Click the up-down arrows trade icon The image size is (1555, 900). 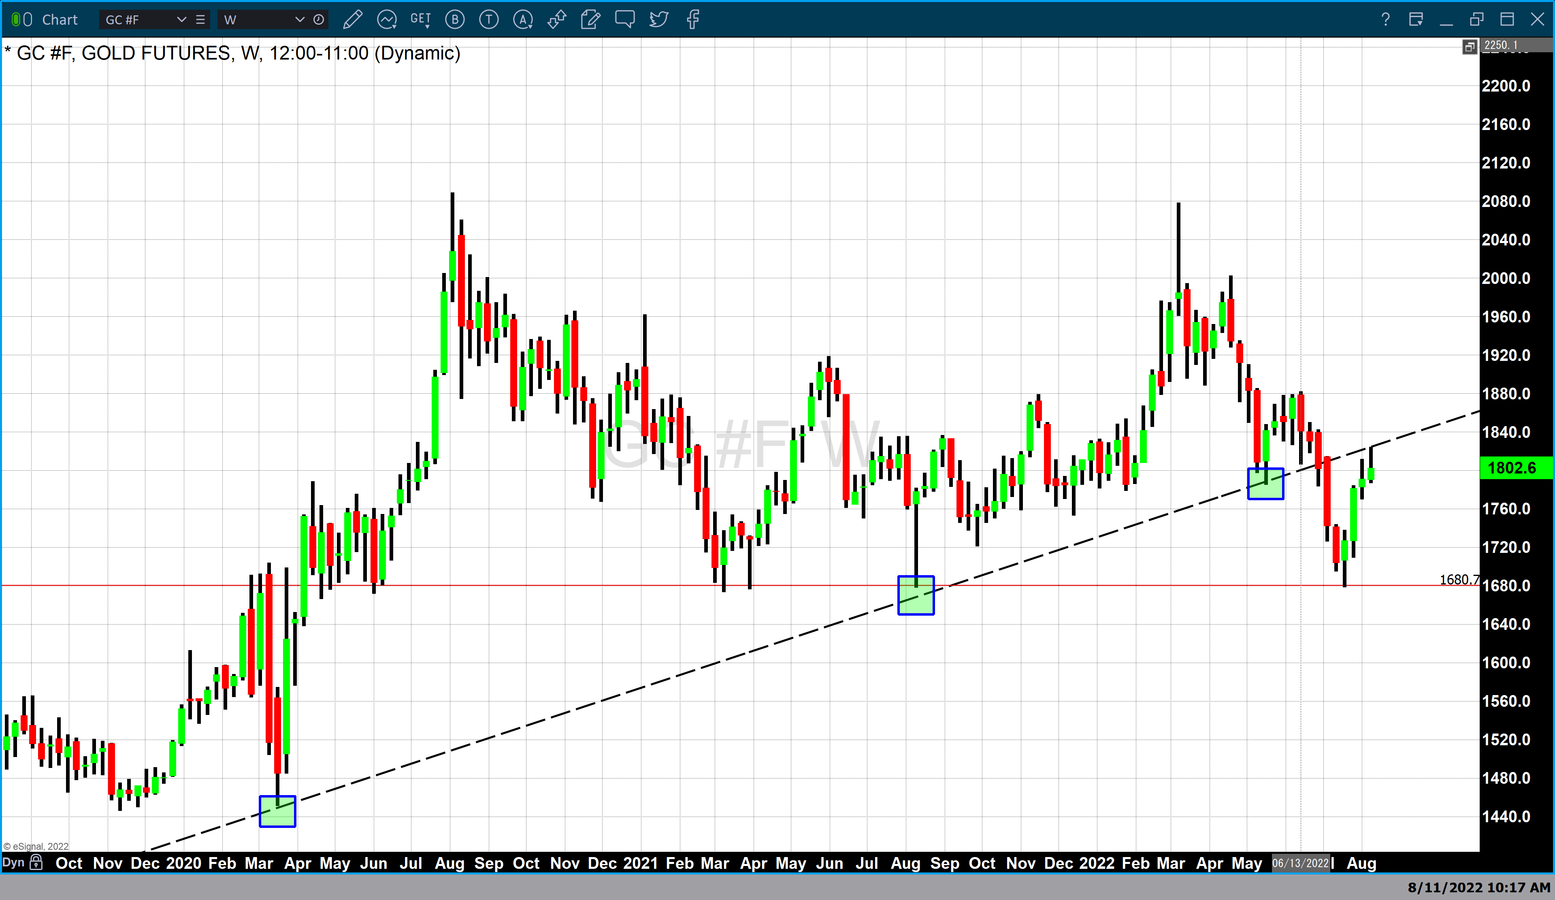[x=557, y=19]
